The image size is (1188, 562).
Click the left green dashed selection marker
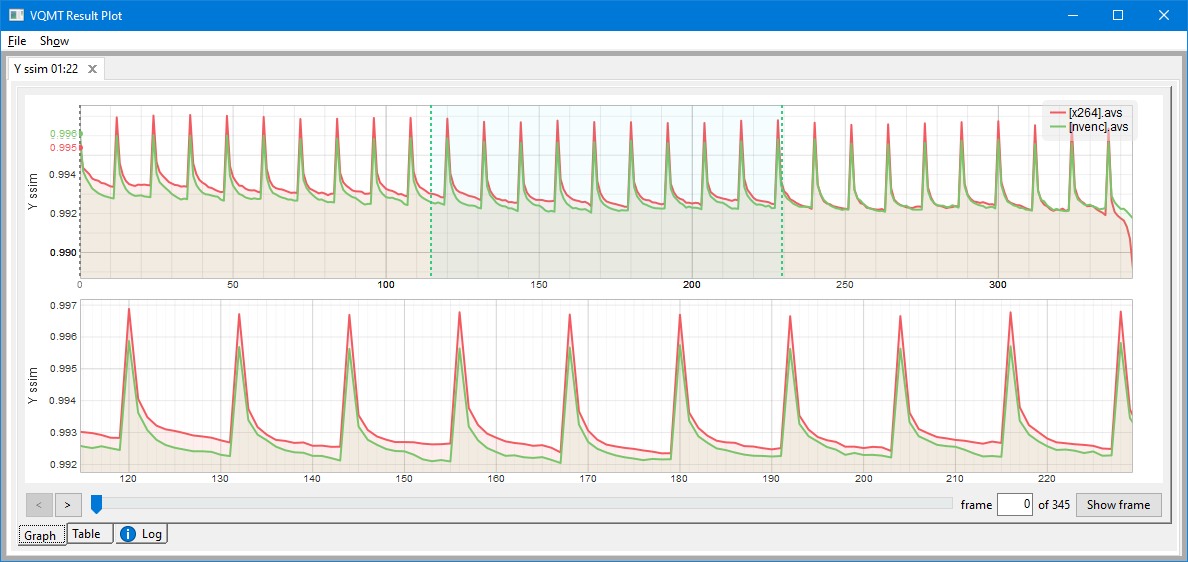tap(431, 191)
